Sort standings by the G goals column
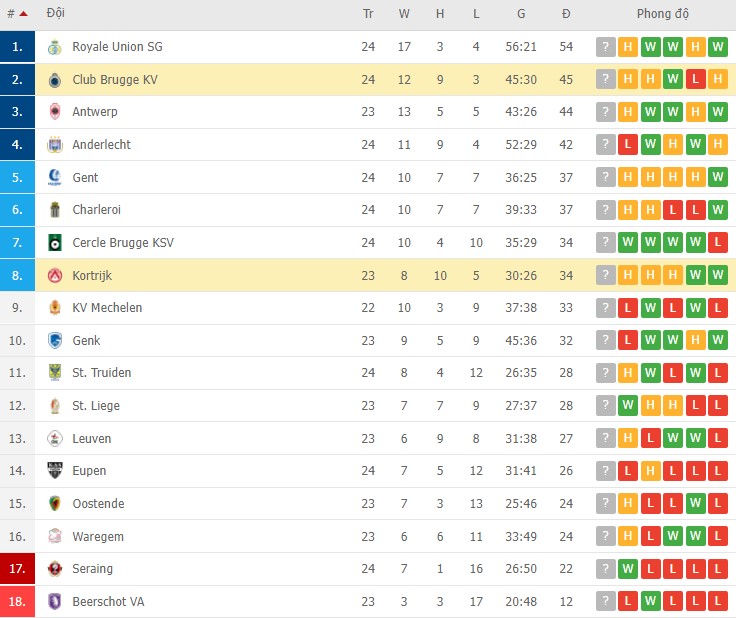The image size is (736, 618). tap(521, 14)
